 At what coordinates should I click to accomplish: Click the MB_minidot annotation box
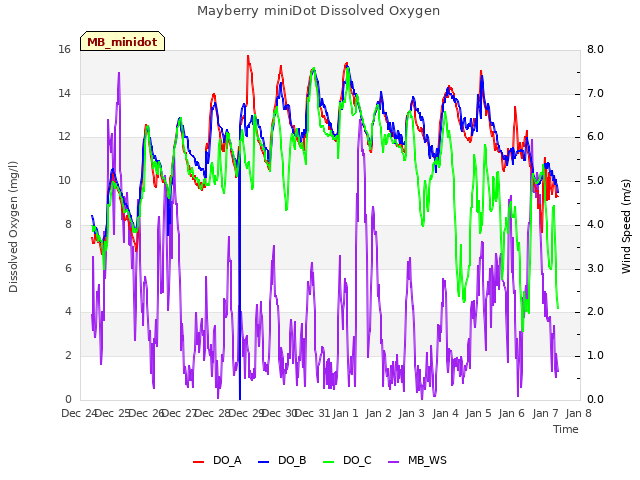(x=122, y=41)
